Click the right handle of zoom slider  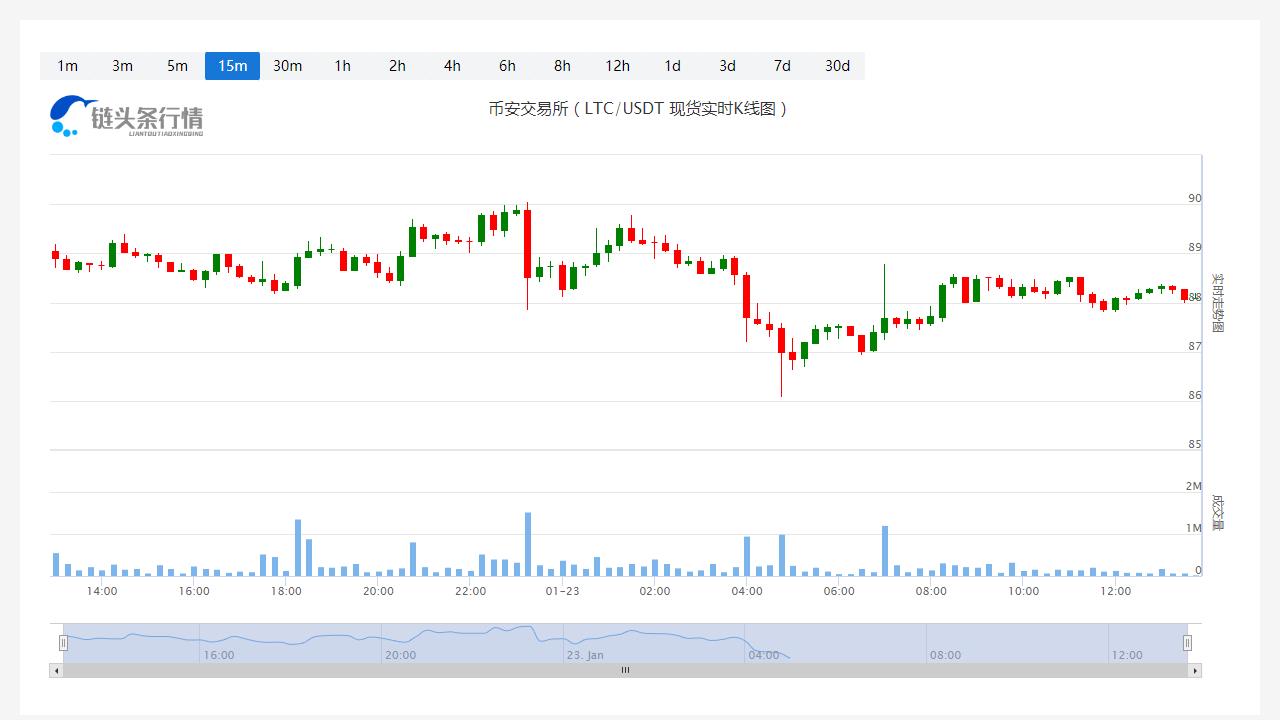point(1188,643)
